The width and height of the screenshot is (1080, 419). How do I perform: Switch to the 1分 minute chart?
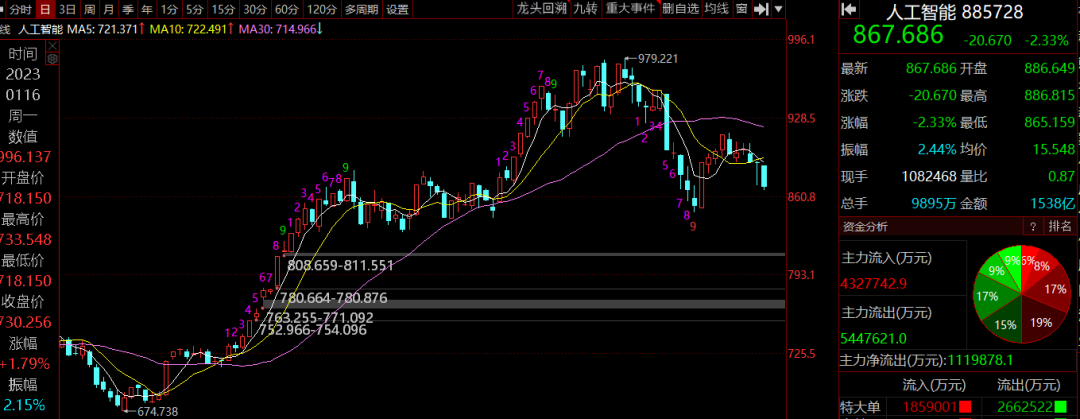click(169, 9)
